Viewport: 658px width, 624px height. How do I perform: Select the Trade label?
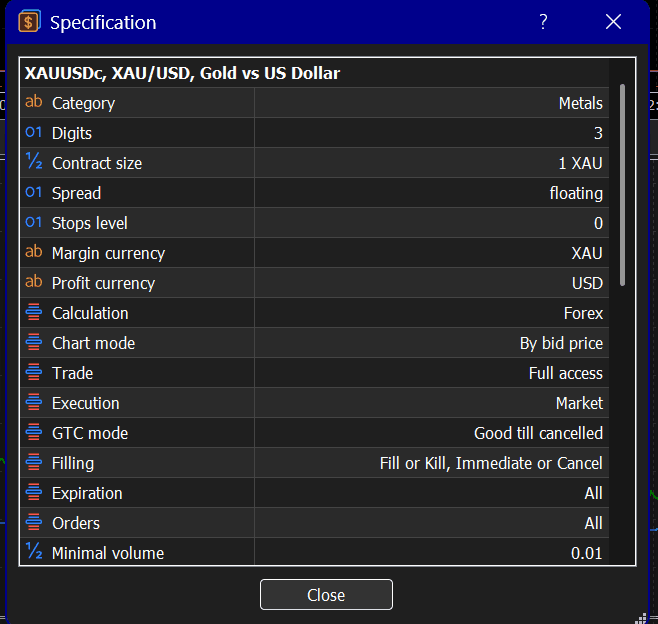point(72,373)
